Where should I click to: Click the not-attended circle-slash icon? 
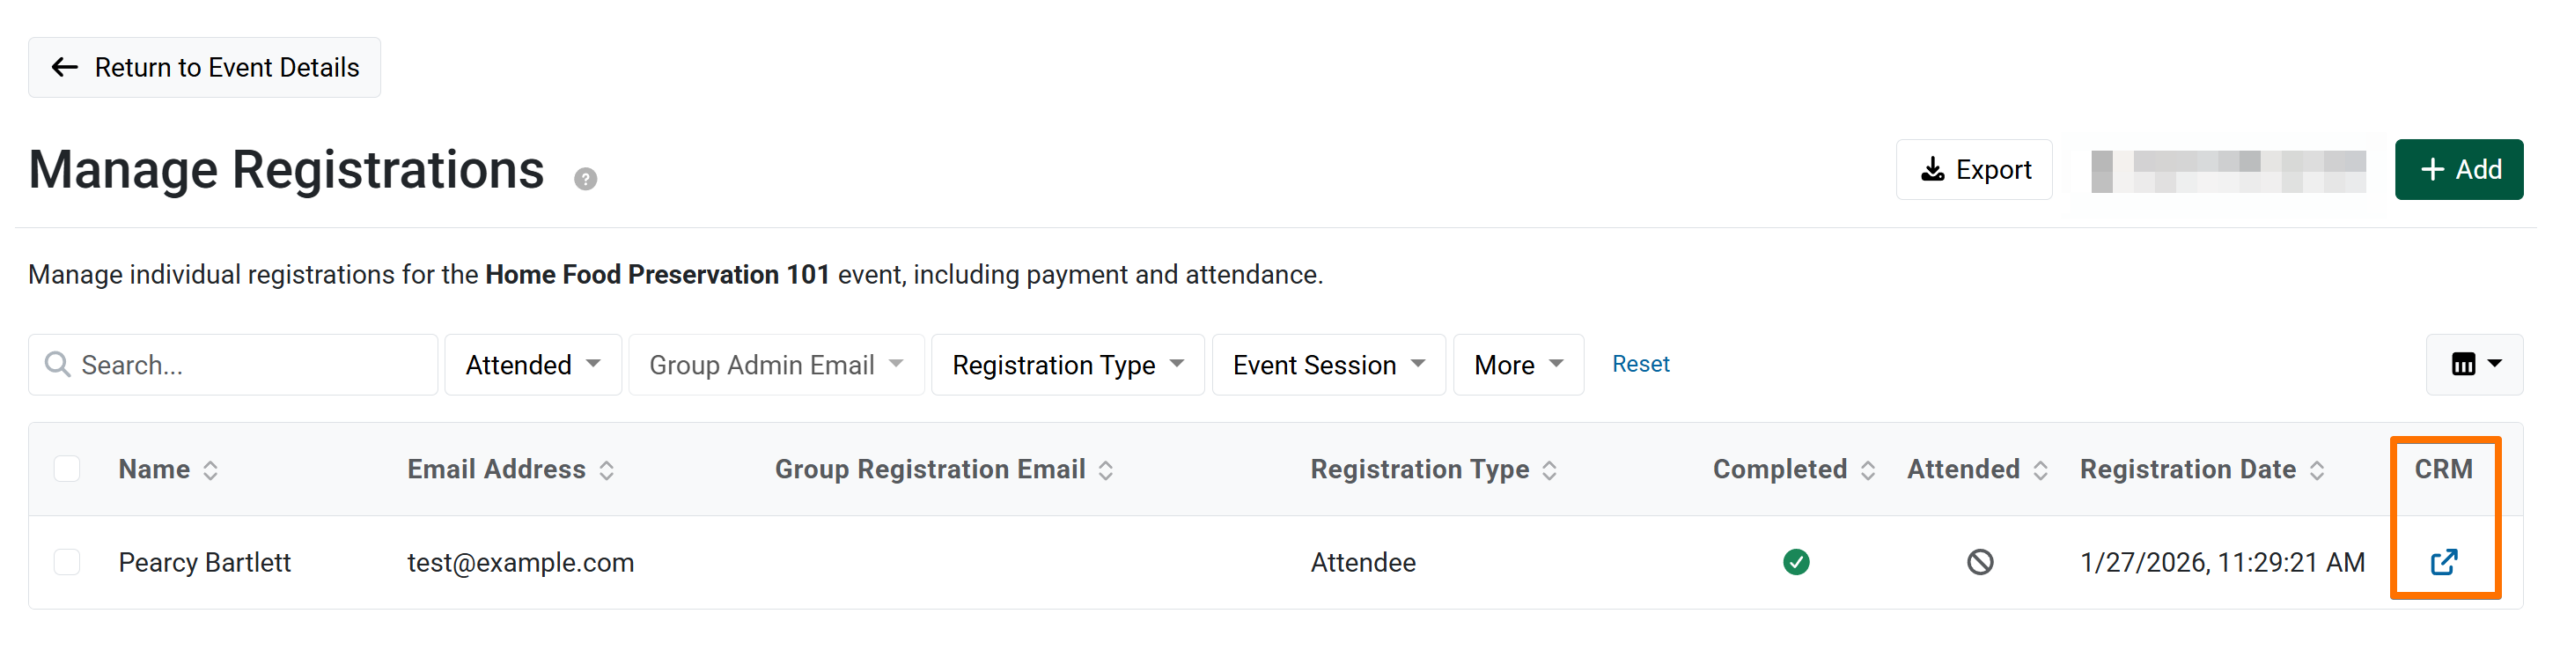1979,562
